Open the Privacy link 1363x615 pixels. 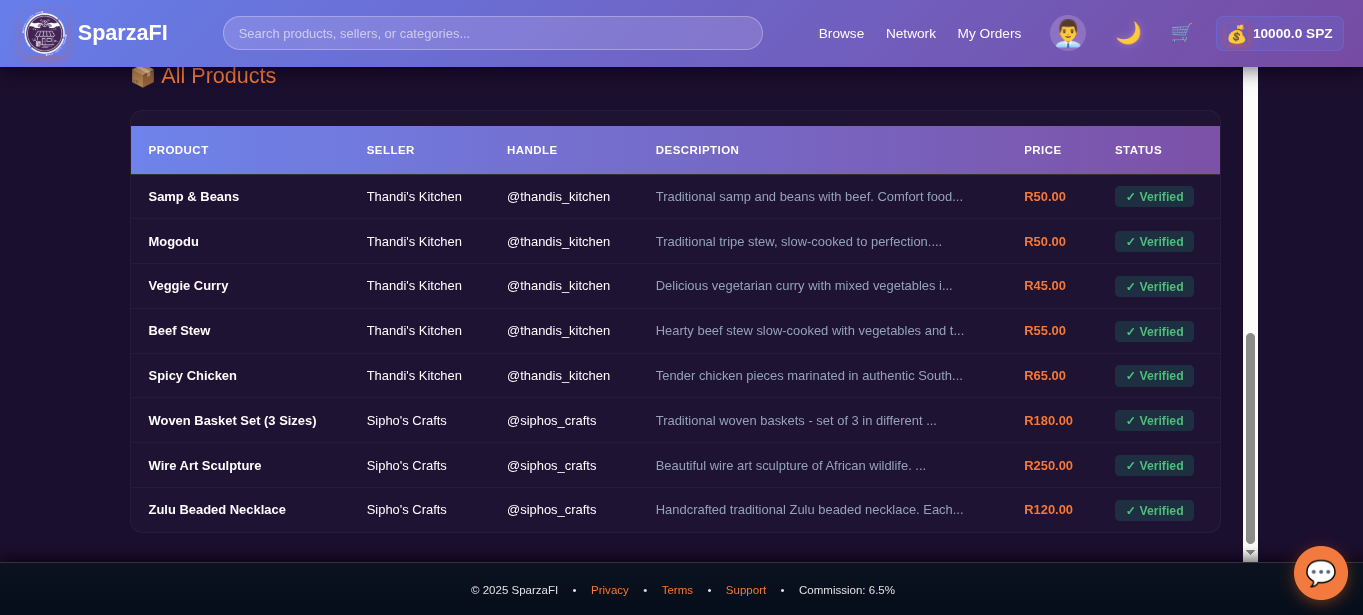tap(609, 590)
